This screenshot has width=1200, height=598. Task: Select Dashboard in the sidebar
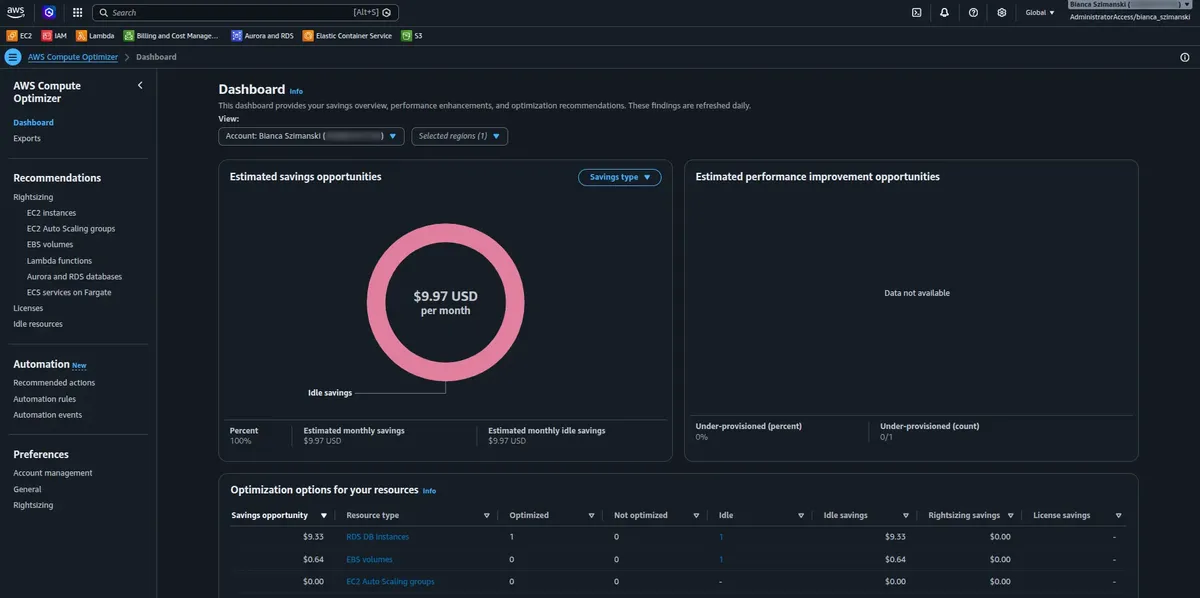pos(34,122)
